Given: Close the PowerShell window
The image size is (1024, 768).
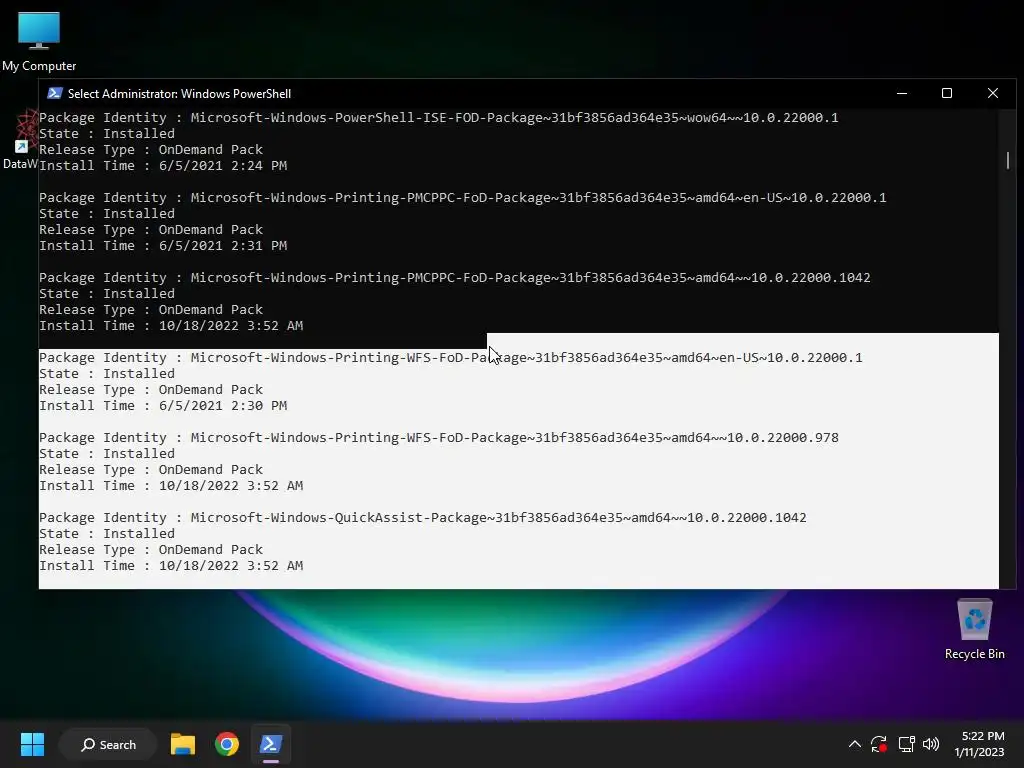Looking at the screenshot, I should point(993,93).
